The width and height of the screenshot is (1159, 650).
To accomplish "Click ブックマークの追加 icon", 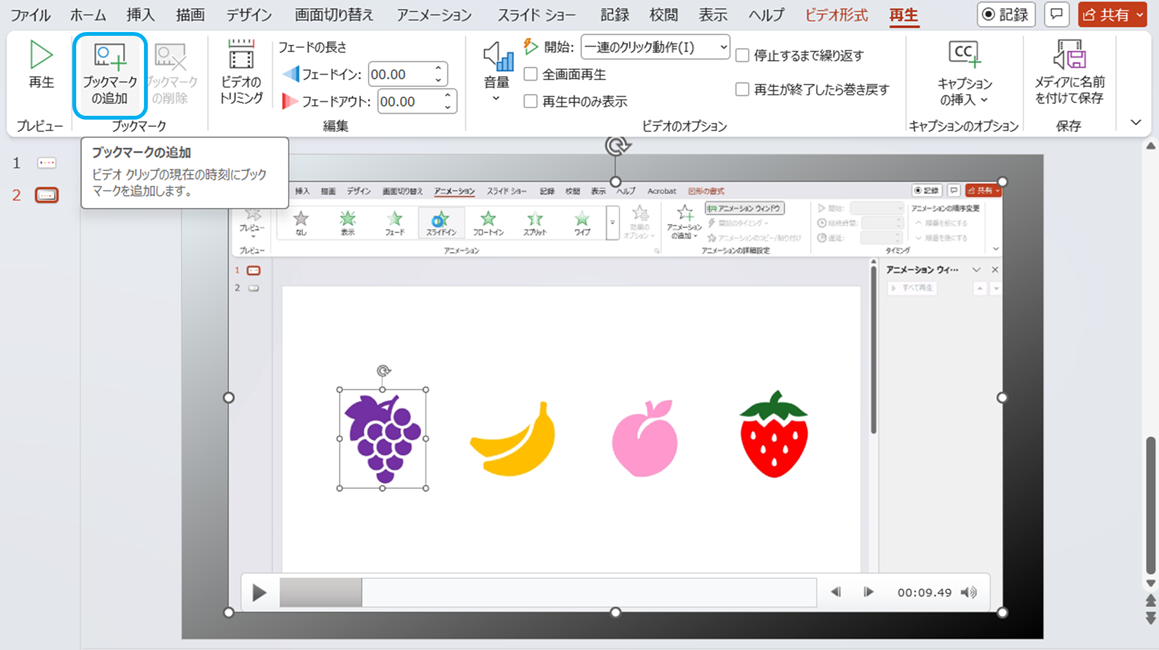I will click(109, 56).
